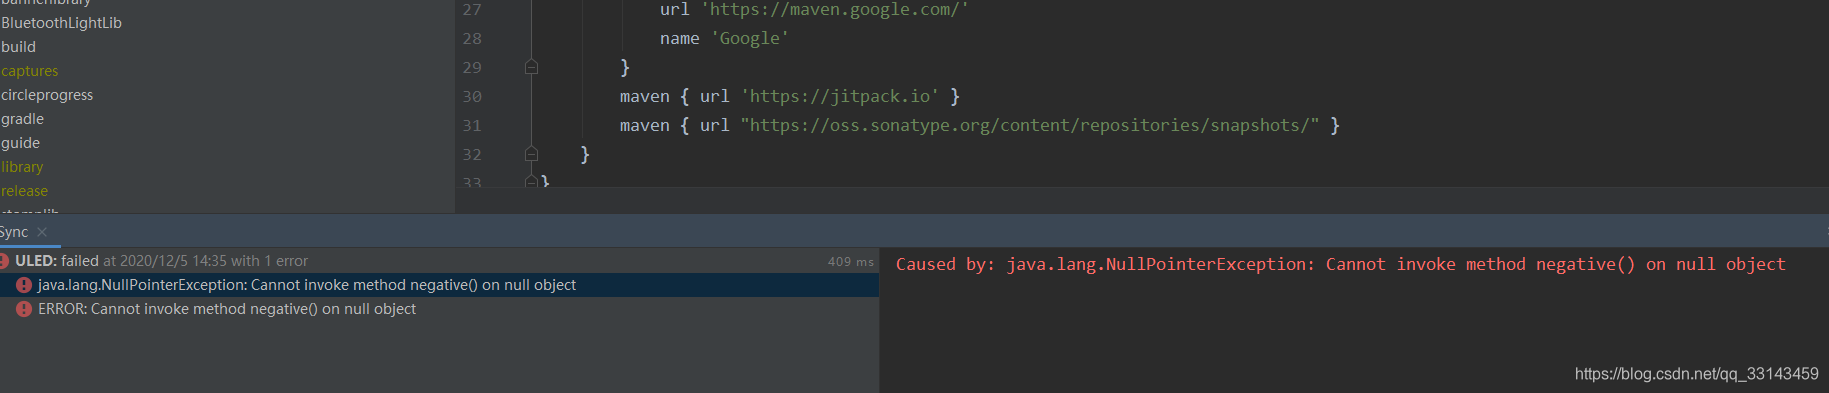Select the guide folder in project tree
The height and width of the screenshot is (393, 1829).
[20, 143]
